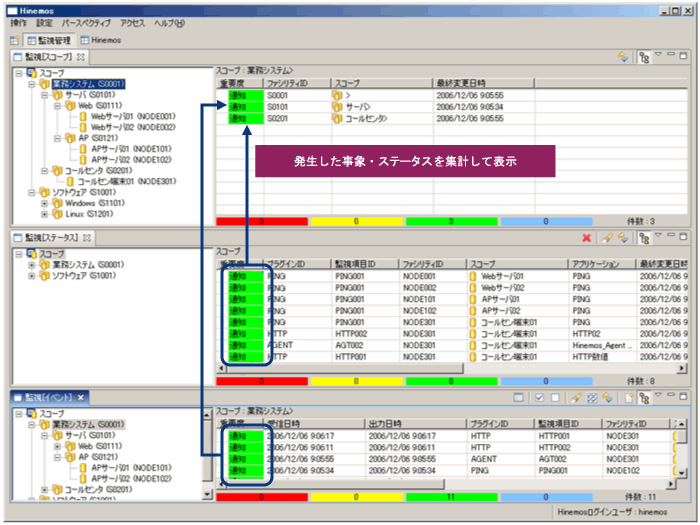Expand コールセンタ (S0201) in the 監視[イベント] tree

pyautogui.click(x=44, y=489)
